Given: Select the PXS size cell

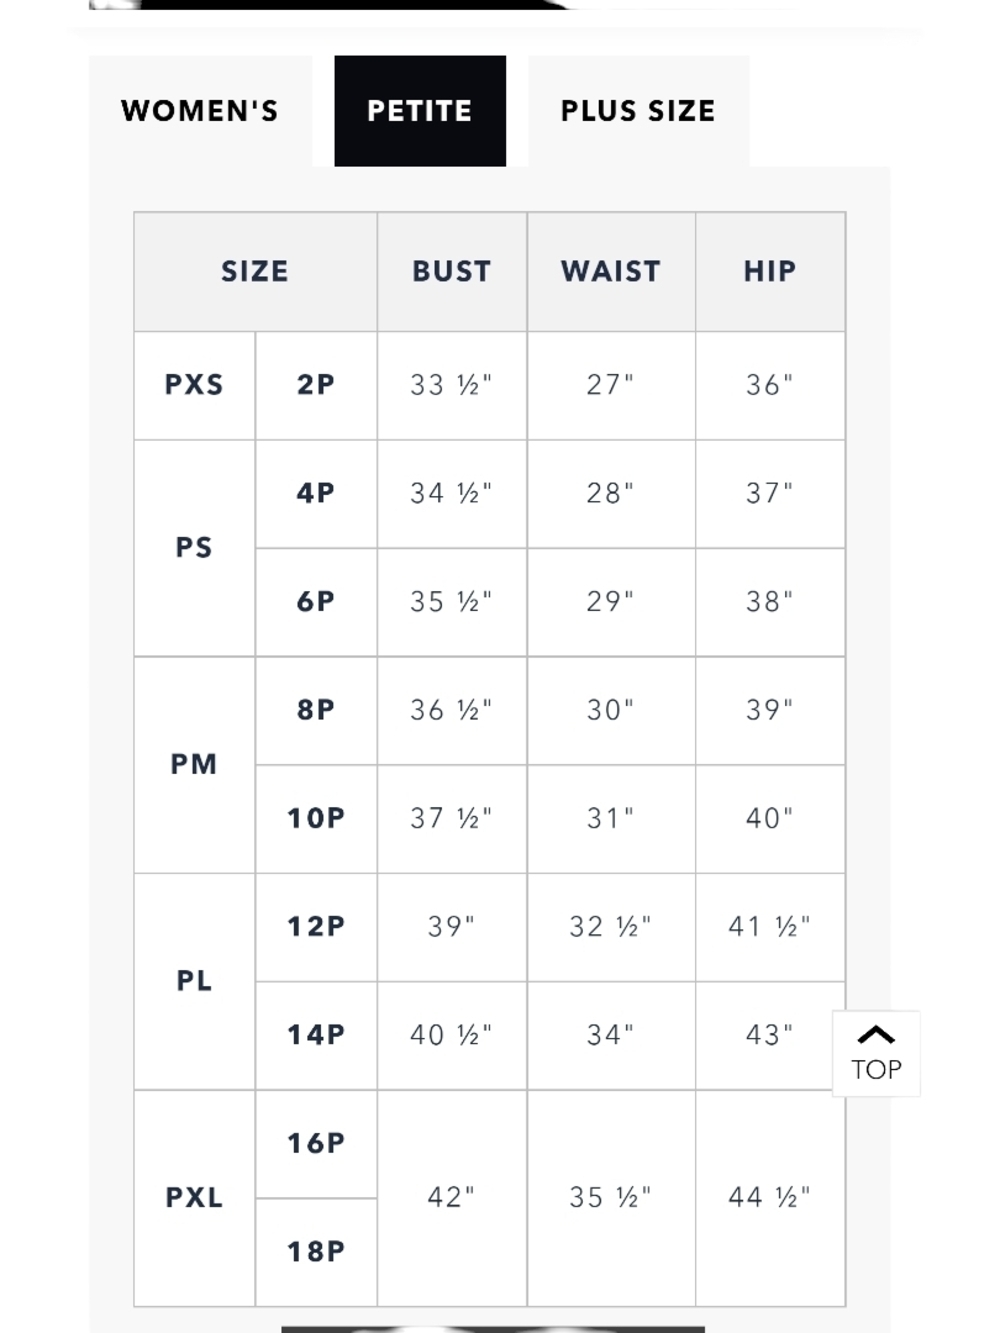Looking at the screenshot, I should [194, 385].
